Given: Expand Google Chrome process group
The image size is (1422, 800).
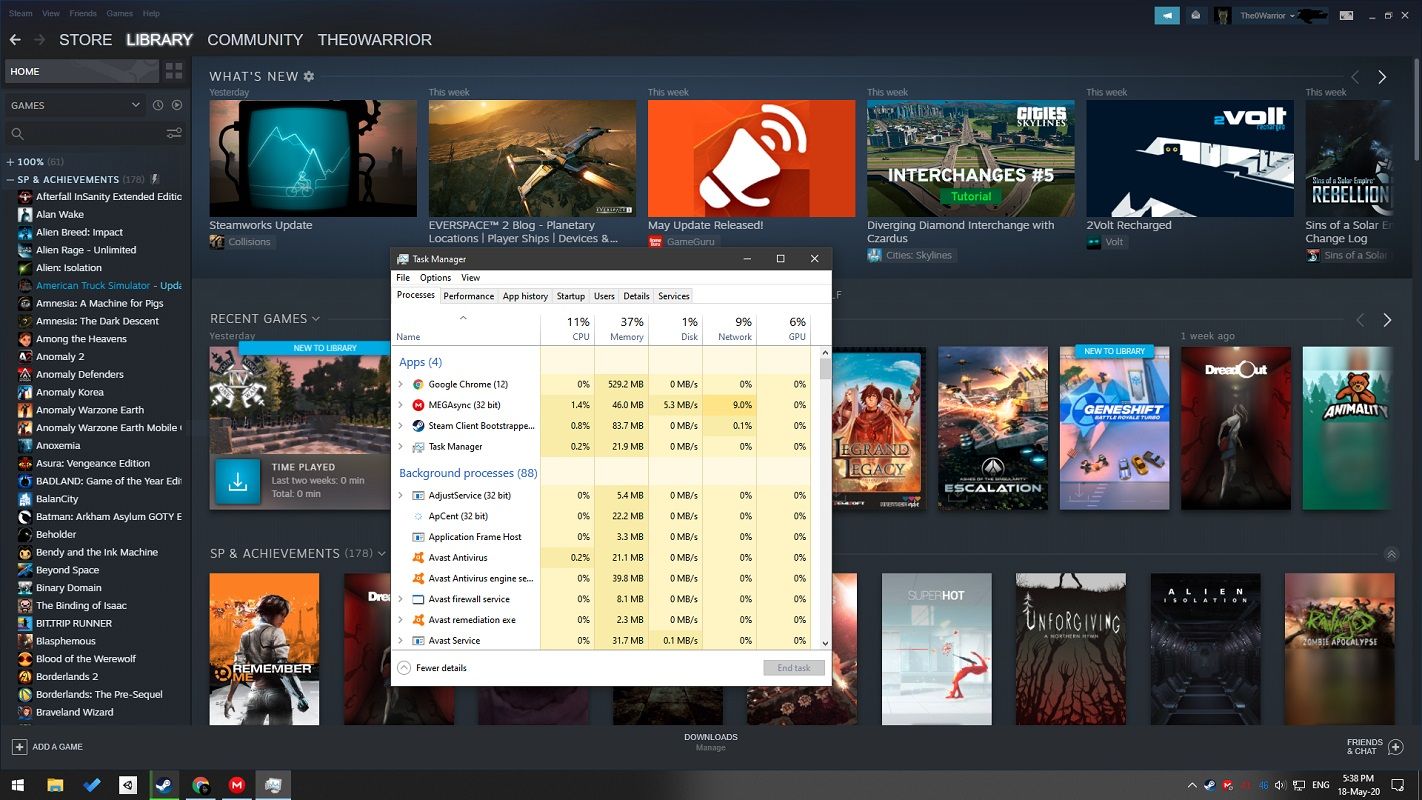Looking at the screenshot, I should pos(401,384).
